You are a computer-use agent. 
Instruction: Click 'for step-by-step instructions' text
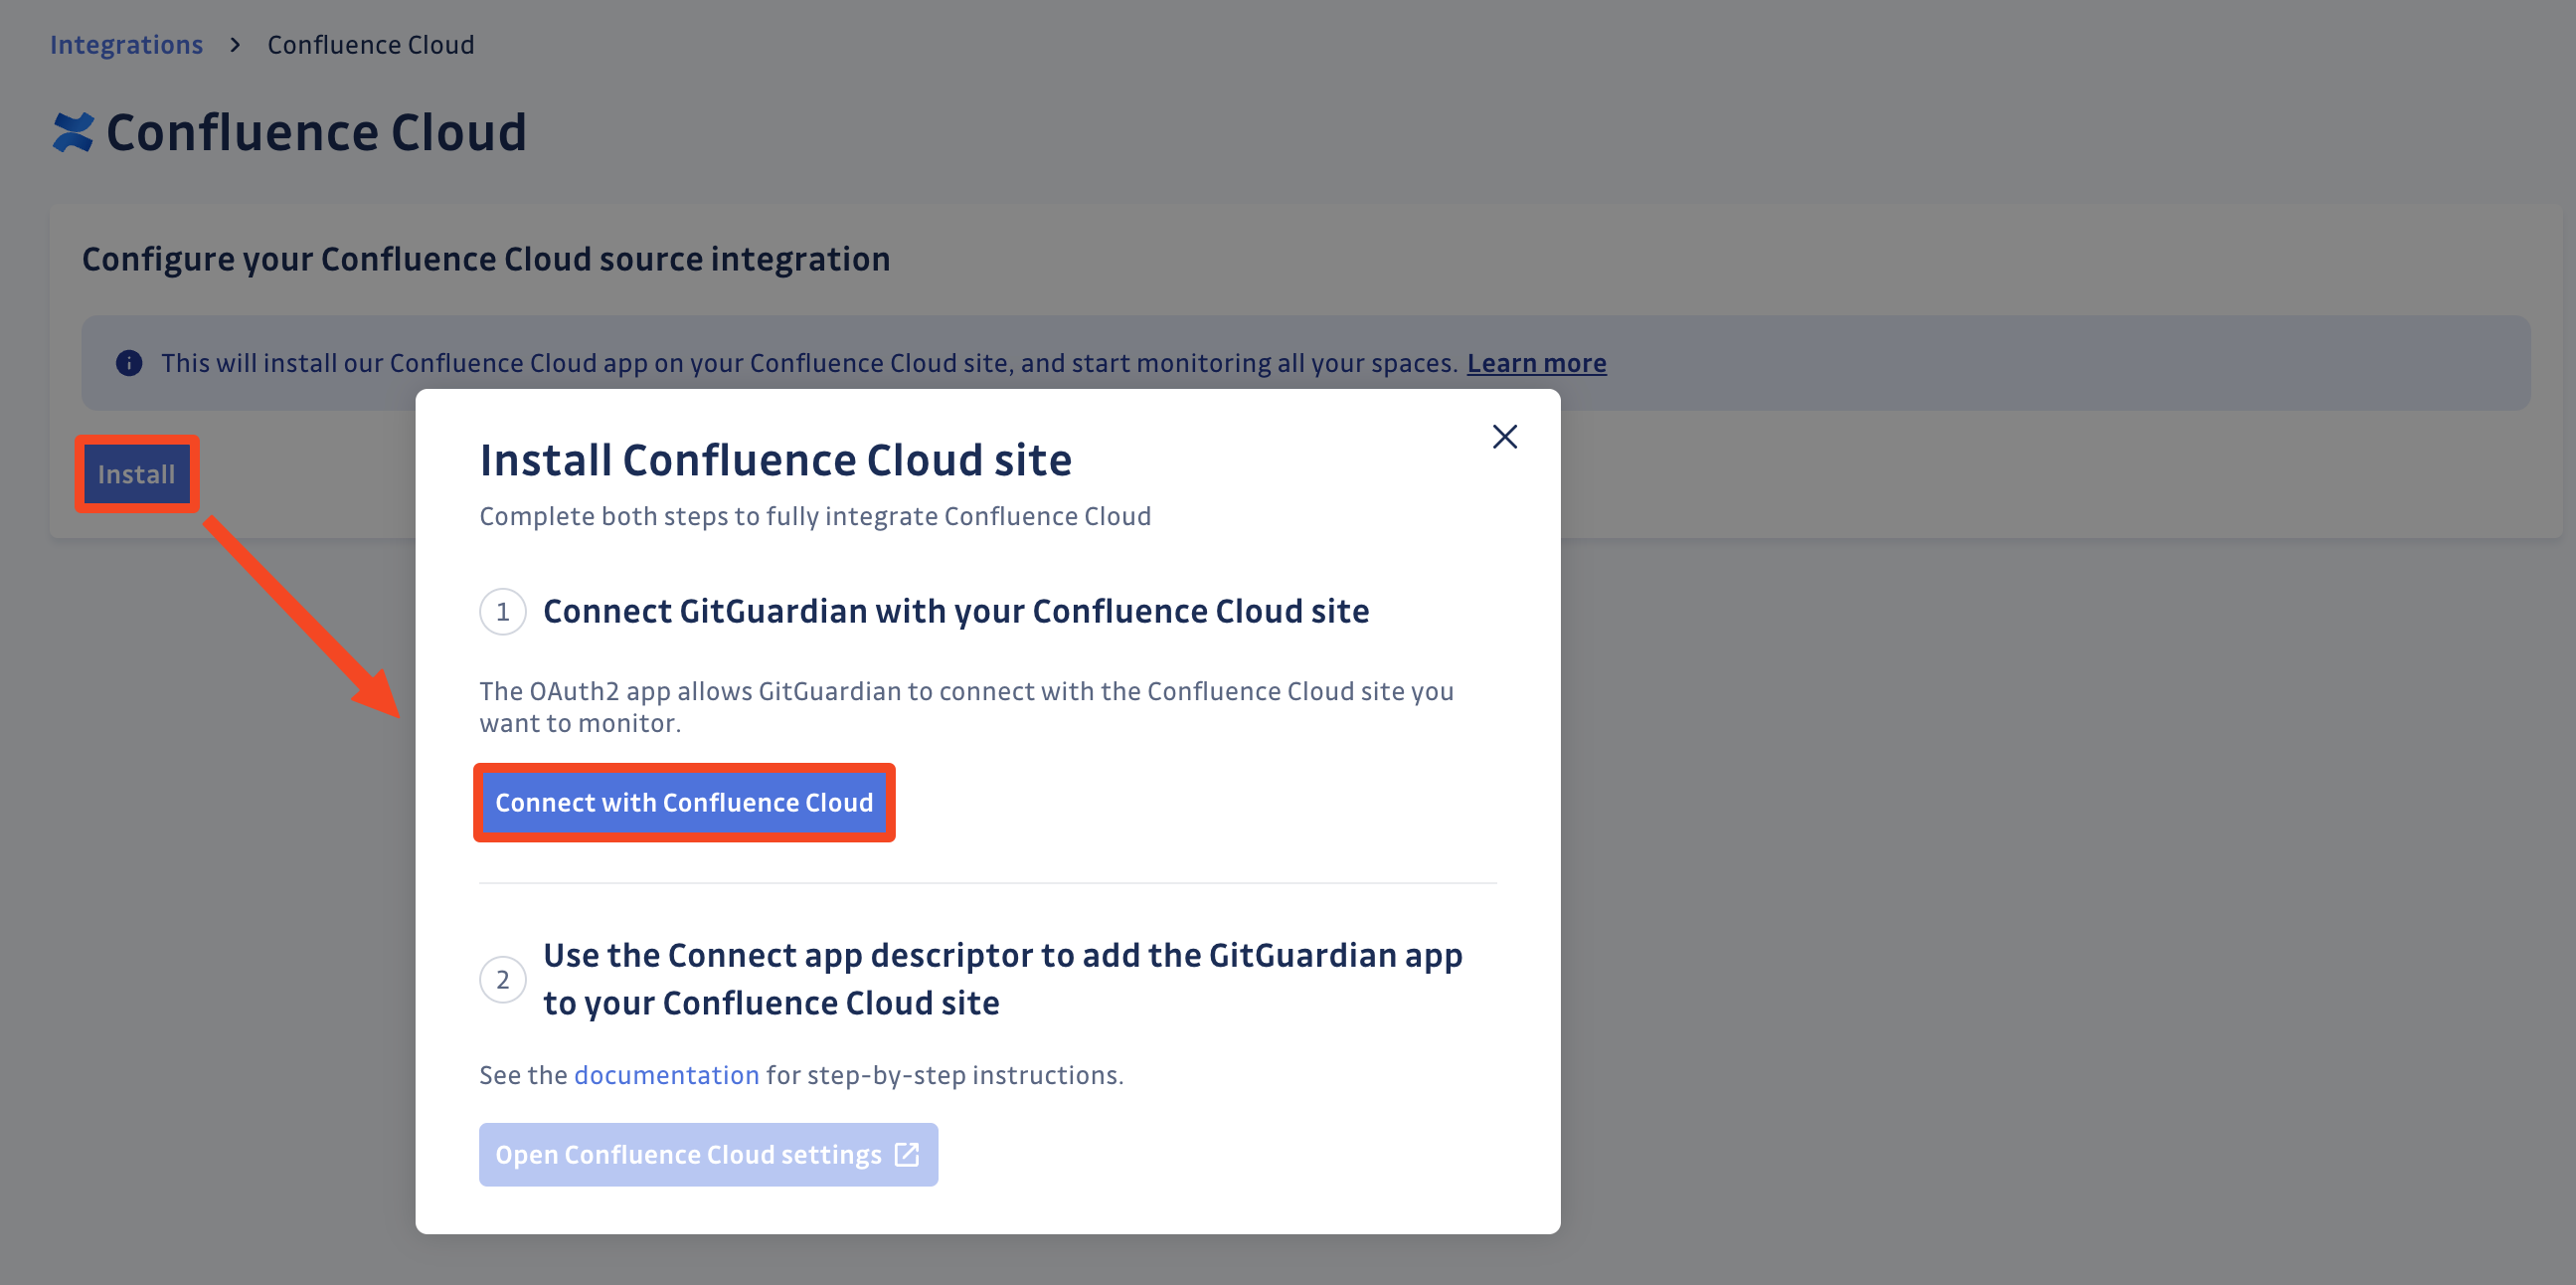[945, 1075]
